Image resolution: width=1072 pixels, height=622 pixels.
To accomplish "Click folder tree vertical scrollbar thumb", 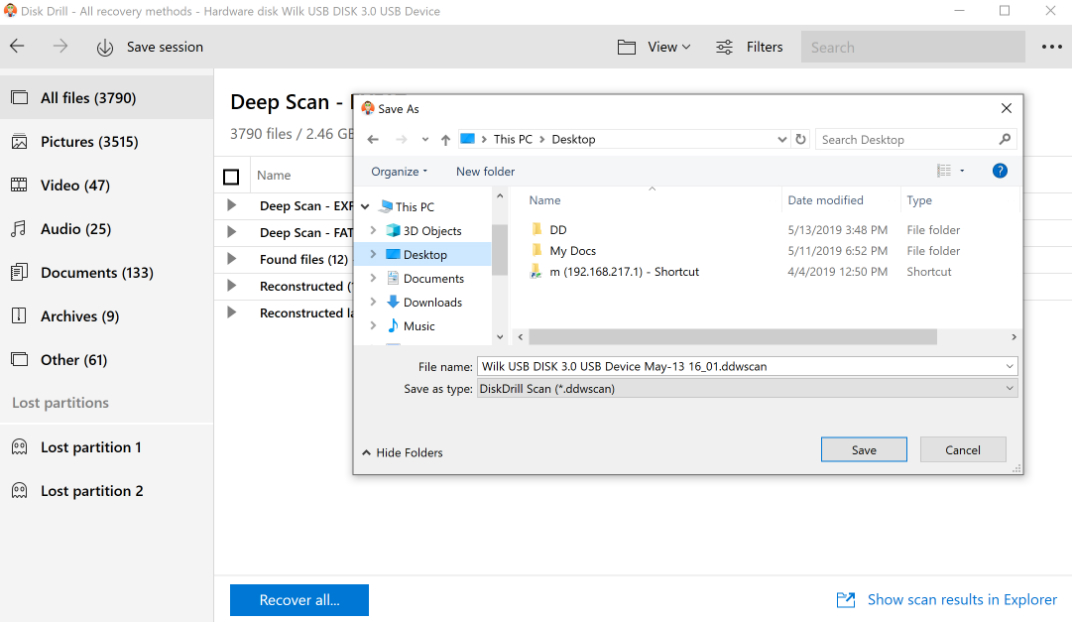I will point(500,249).
